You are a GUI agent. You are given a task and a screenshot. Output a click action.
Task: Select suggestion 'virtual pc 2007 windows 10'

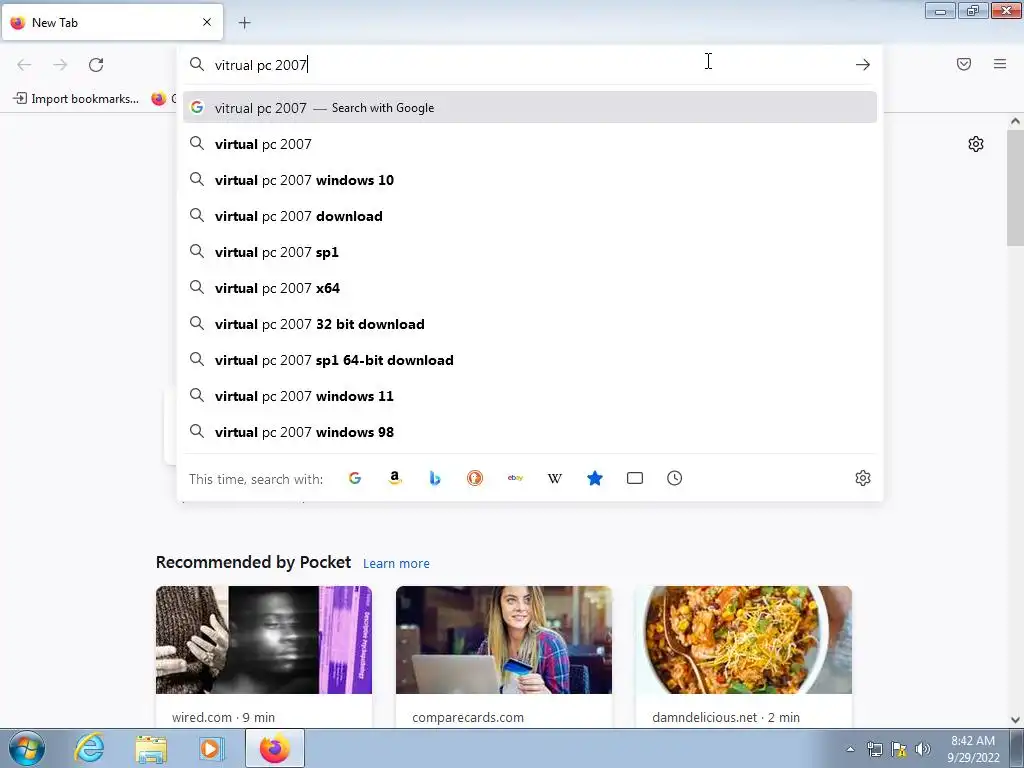click(530, 180)
